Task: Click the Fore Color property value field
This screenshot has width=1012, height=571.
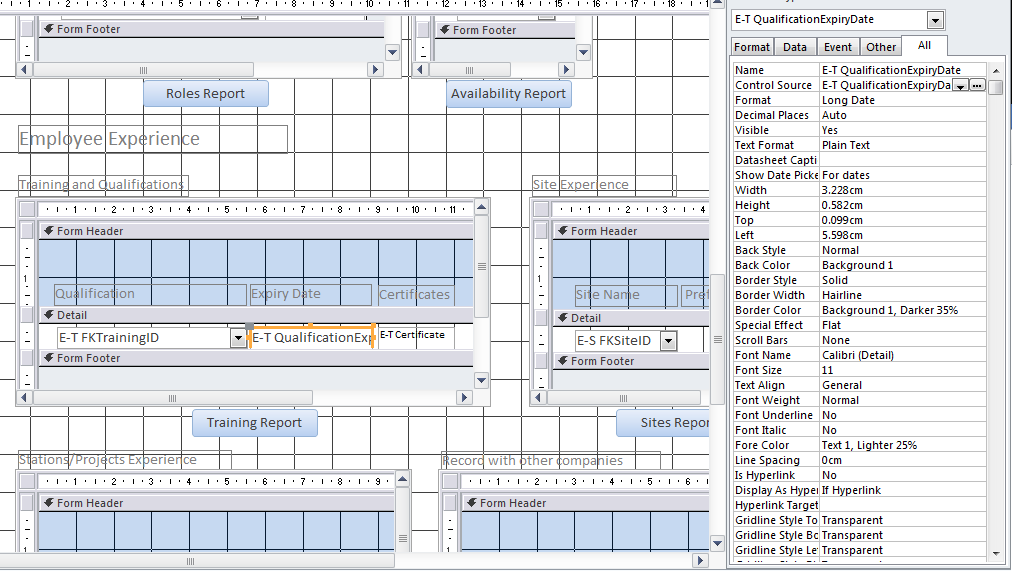Action: click(x=903, y=445)
